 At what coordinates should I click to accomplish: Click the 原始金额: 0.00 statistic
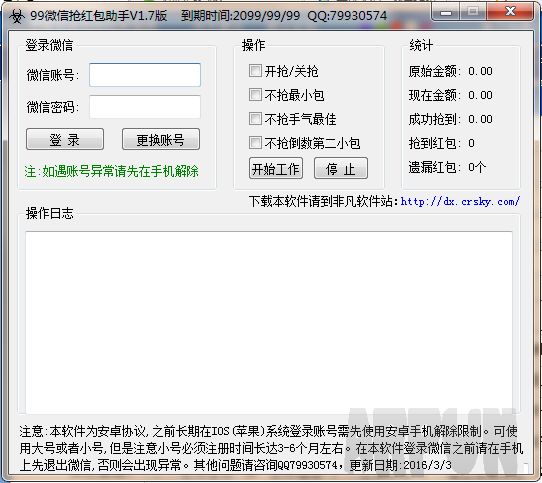click(x=450, y=72)
